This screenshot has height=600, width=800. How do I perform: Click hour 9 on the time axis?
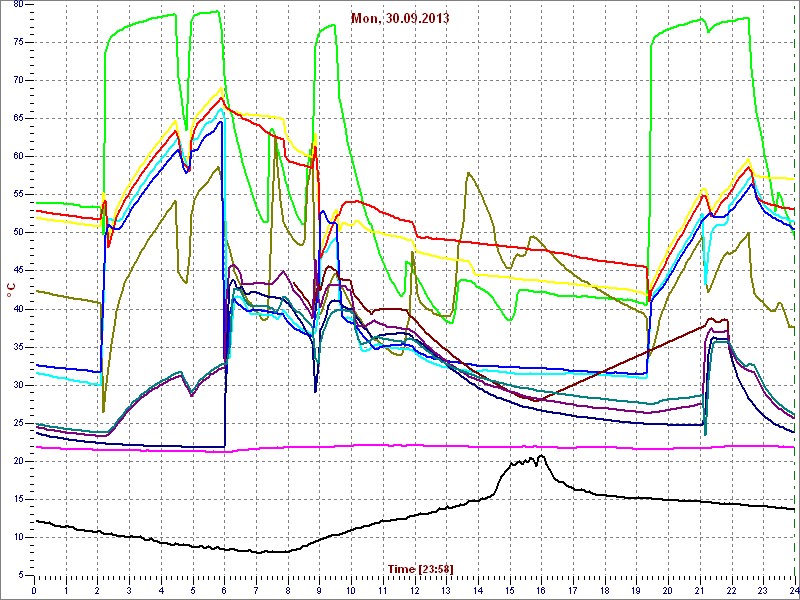click(x=319, y=590)
